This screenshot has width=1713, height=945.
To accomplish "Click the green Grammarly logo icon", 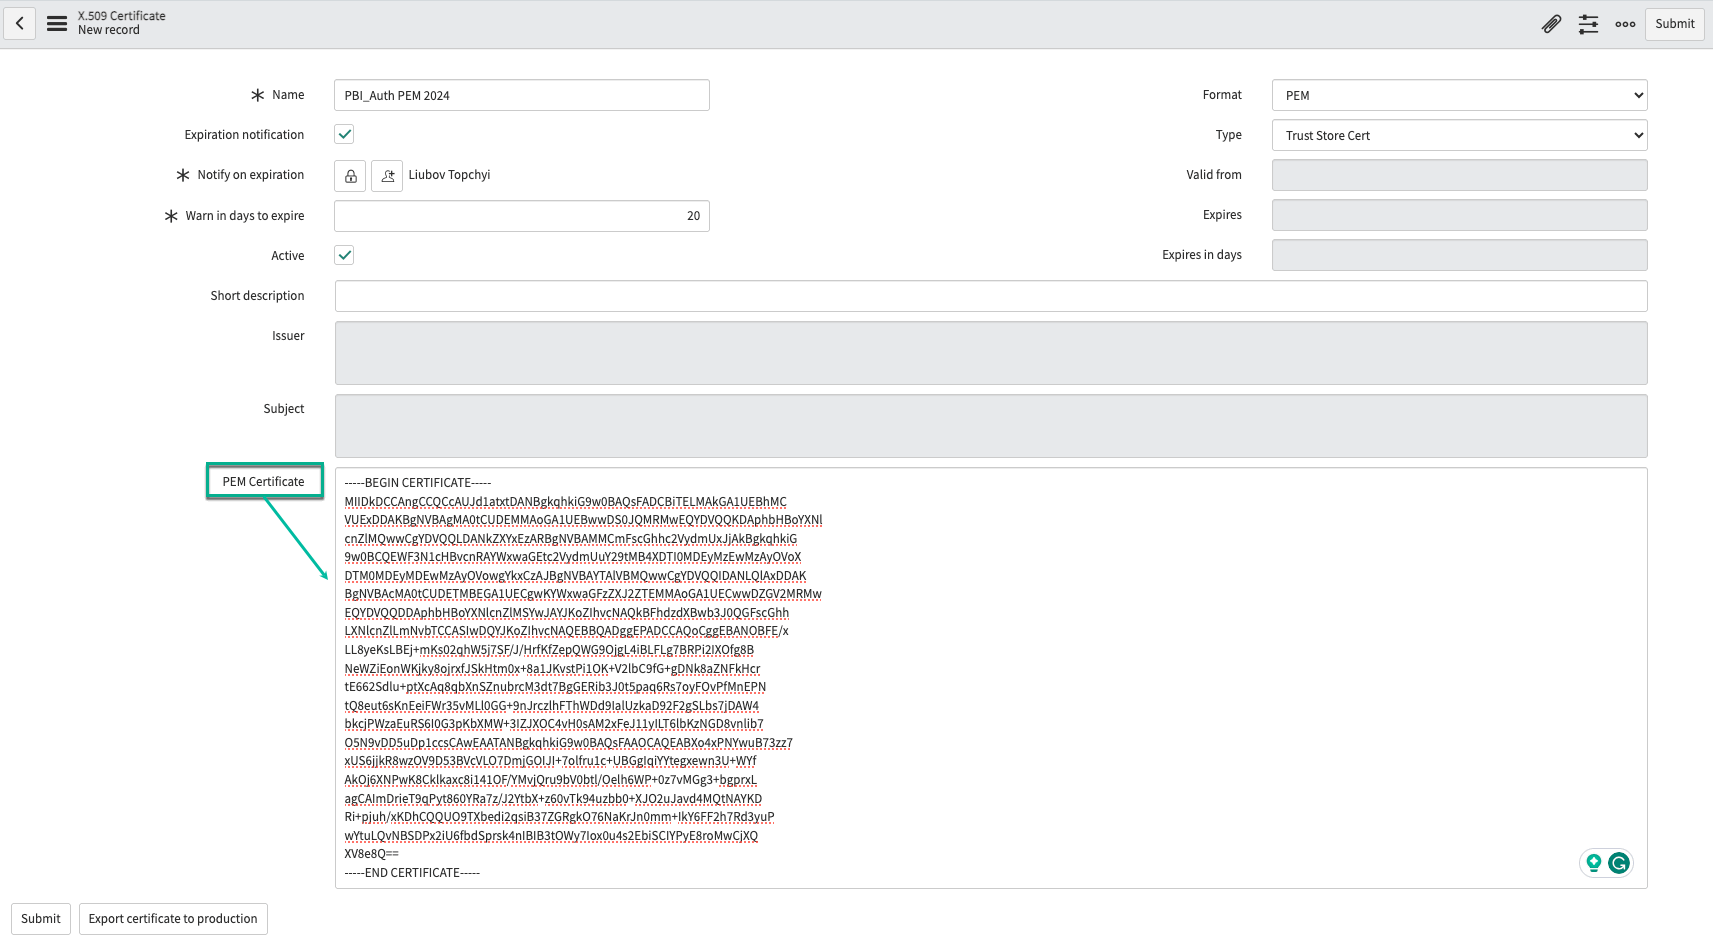I will 1619,862.
